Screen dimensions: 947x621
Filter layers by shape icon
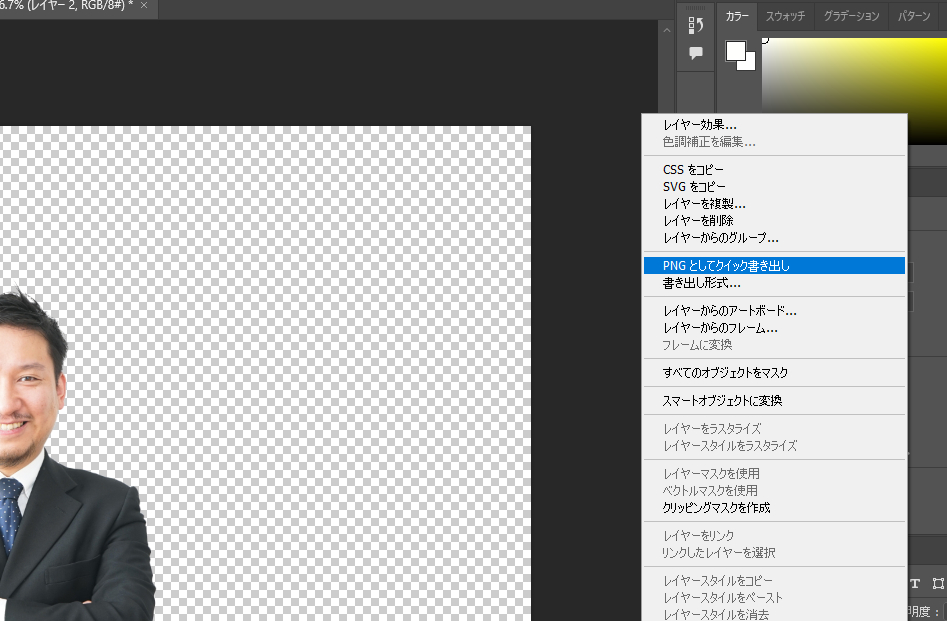[x=937, y=583]
